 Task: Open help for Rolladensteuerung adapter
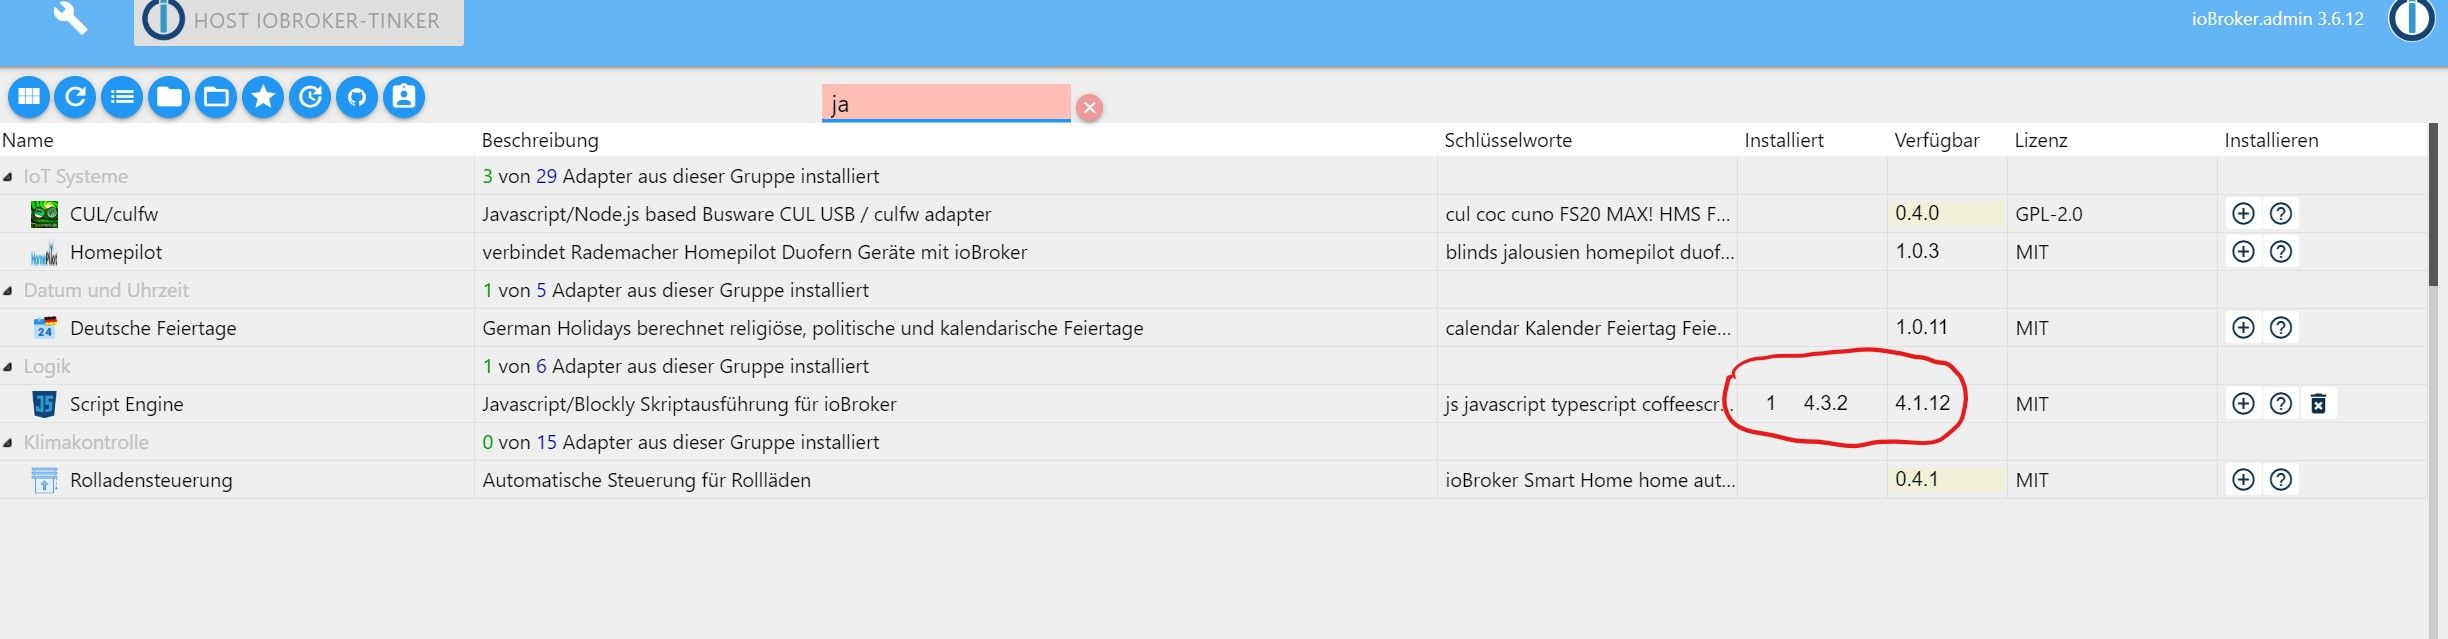coord(2281,480)
